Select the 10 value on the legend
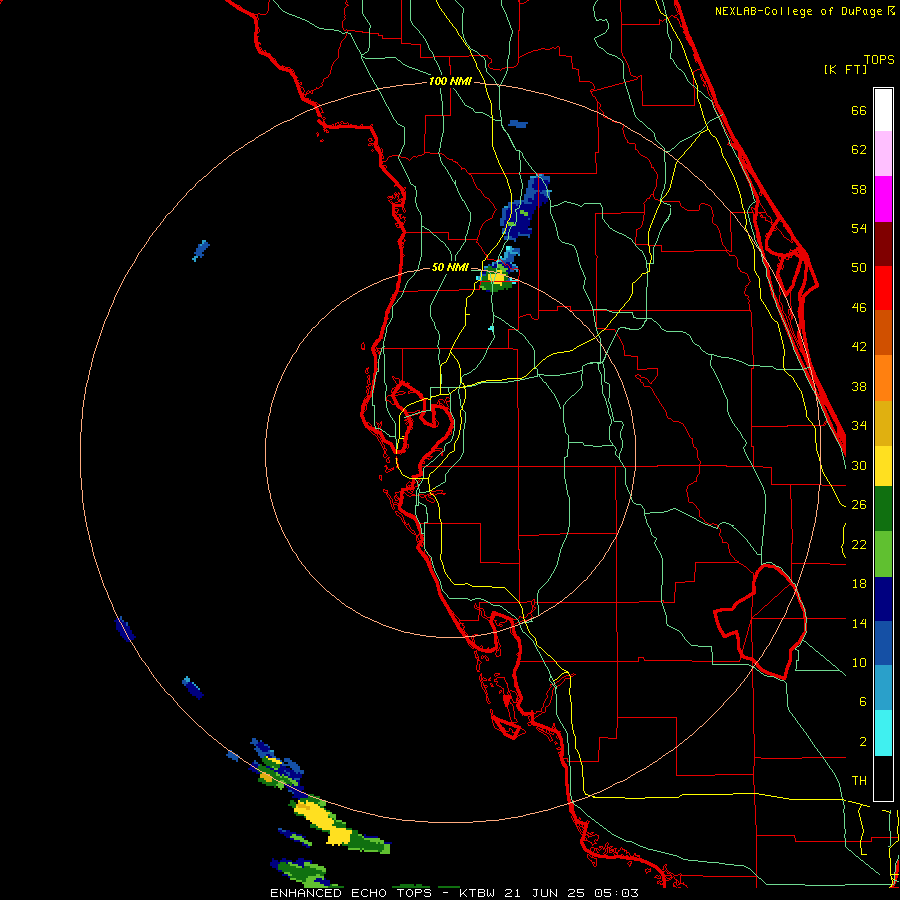 point(859,663)
